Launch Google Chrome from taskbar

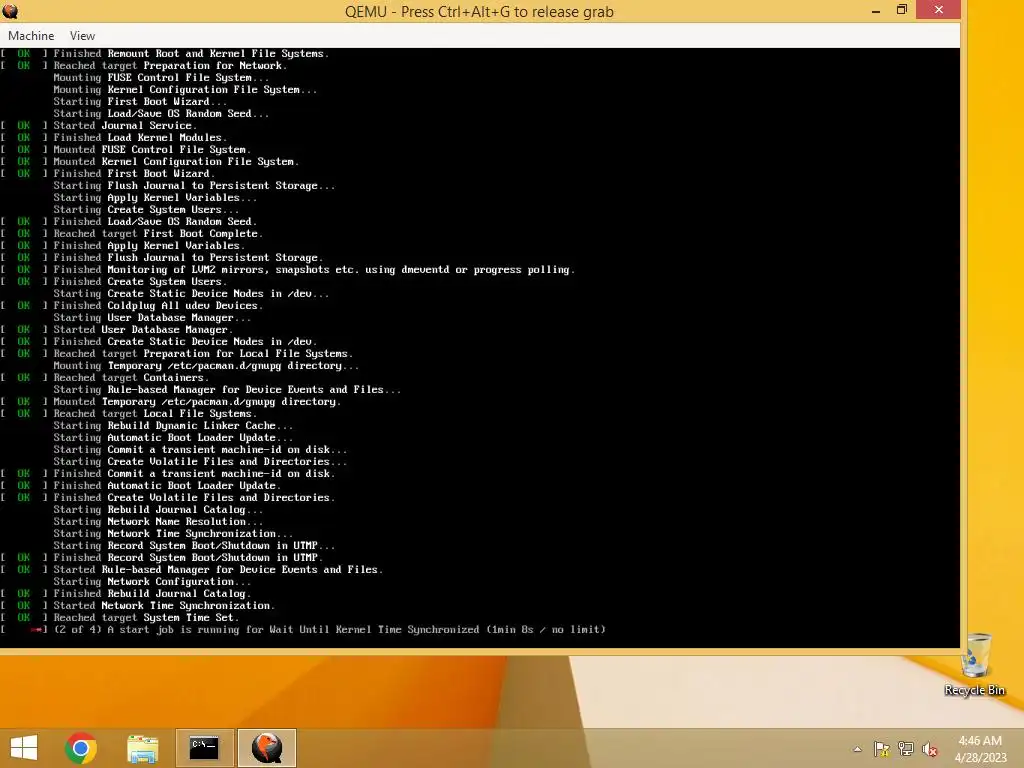coord(81,748)
